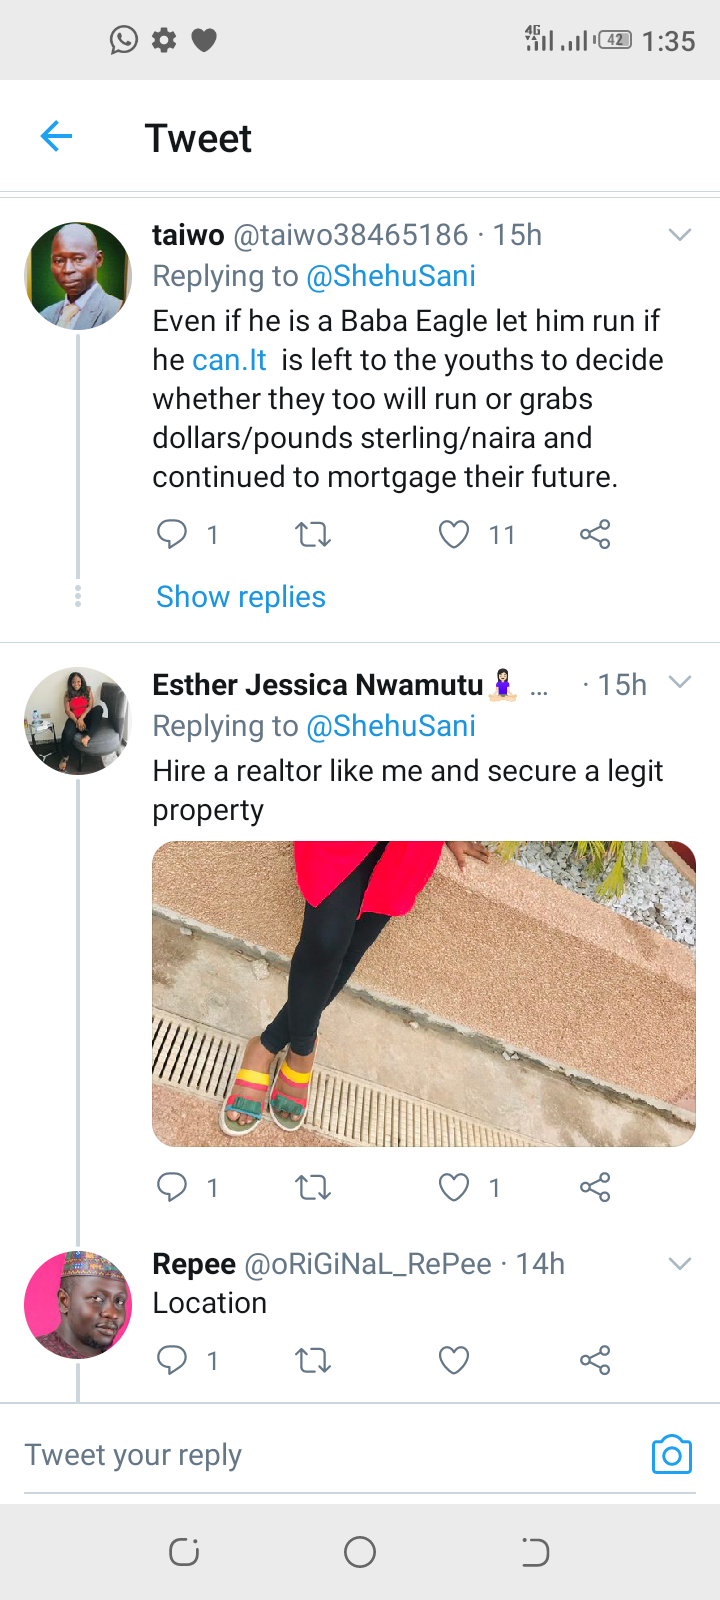The height and width of the screenshot is (1600, 720).
Task: Open the can.It link in the tweet
Action: click(x=229, y=360)
